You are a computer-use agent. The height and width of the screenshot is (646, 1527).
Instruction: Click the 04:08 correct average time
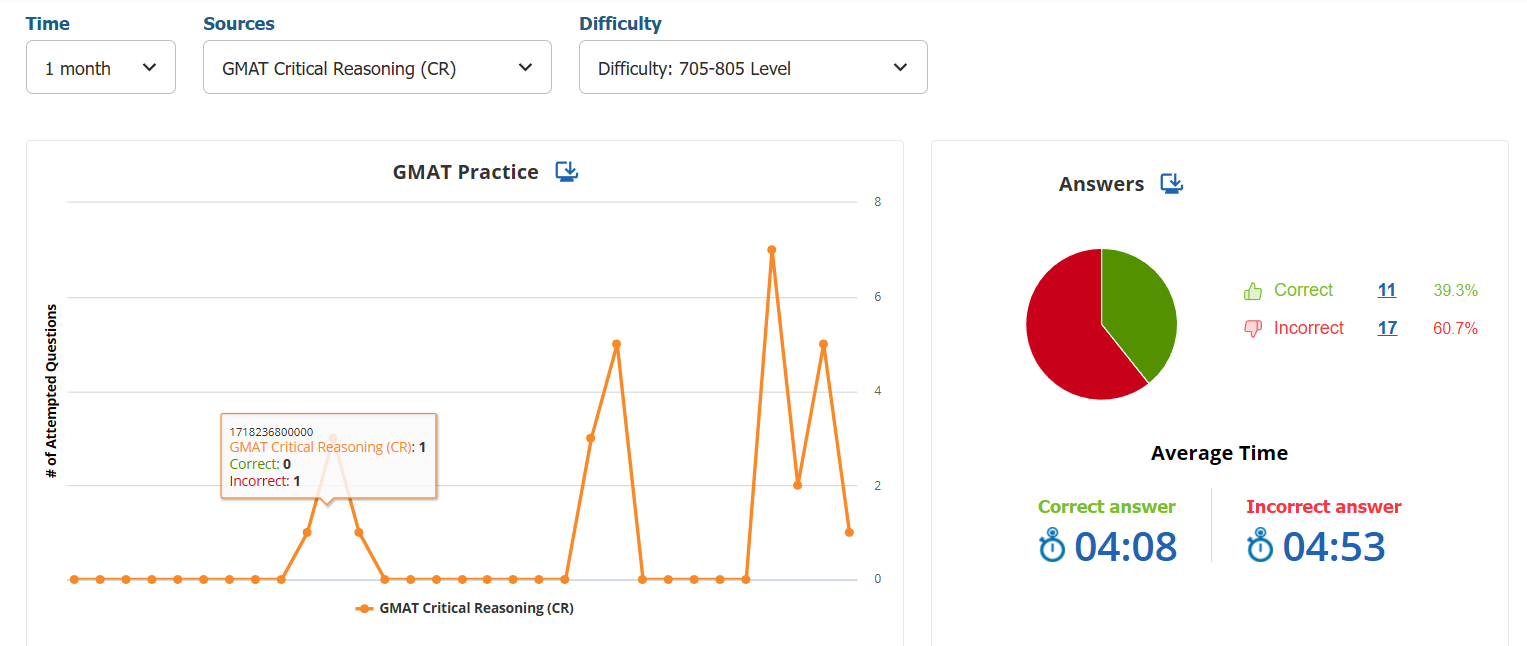pyautogui.click(x=1125, y=547)
